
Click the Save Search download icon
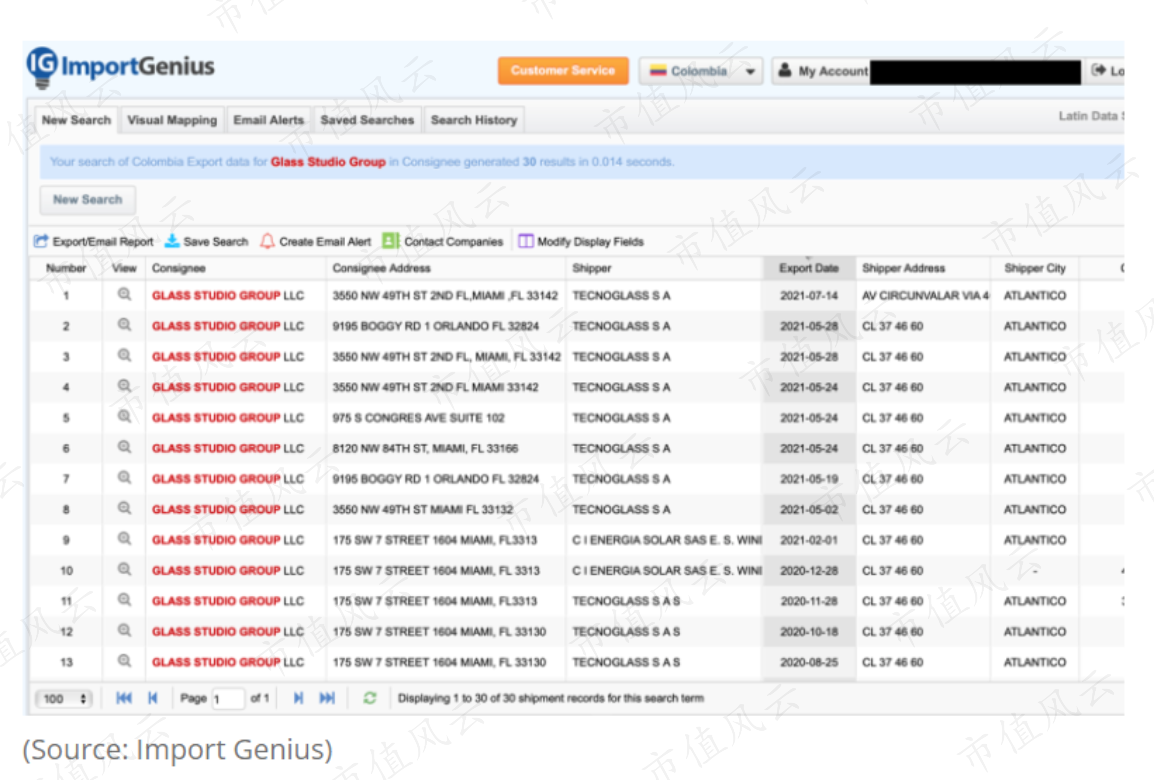tap(171, 241)
